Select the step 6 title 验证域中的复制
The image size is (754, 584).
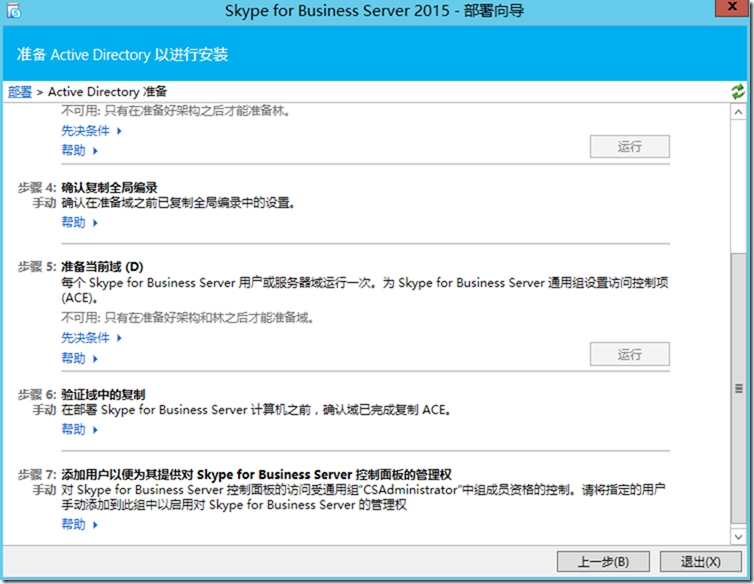(x=103, y=394)
